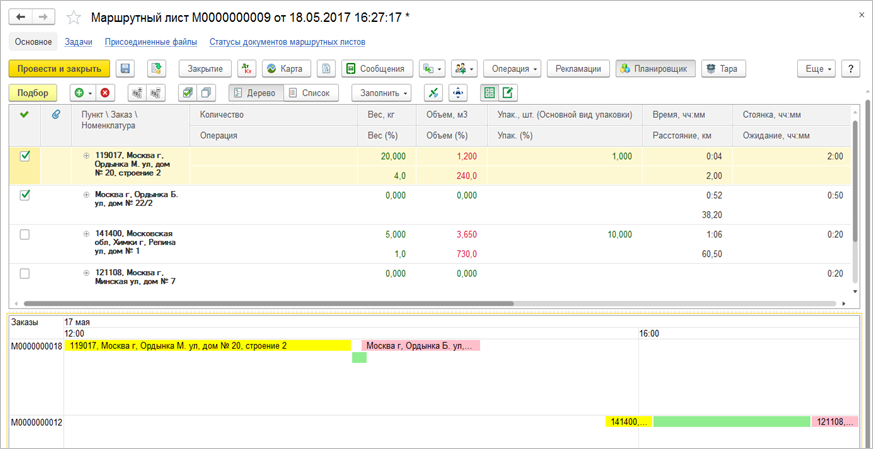Open the Задачи tab
This screenshot has height=449, width=873.
click(x=78, y=42)
